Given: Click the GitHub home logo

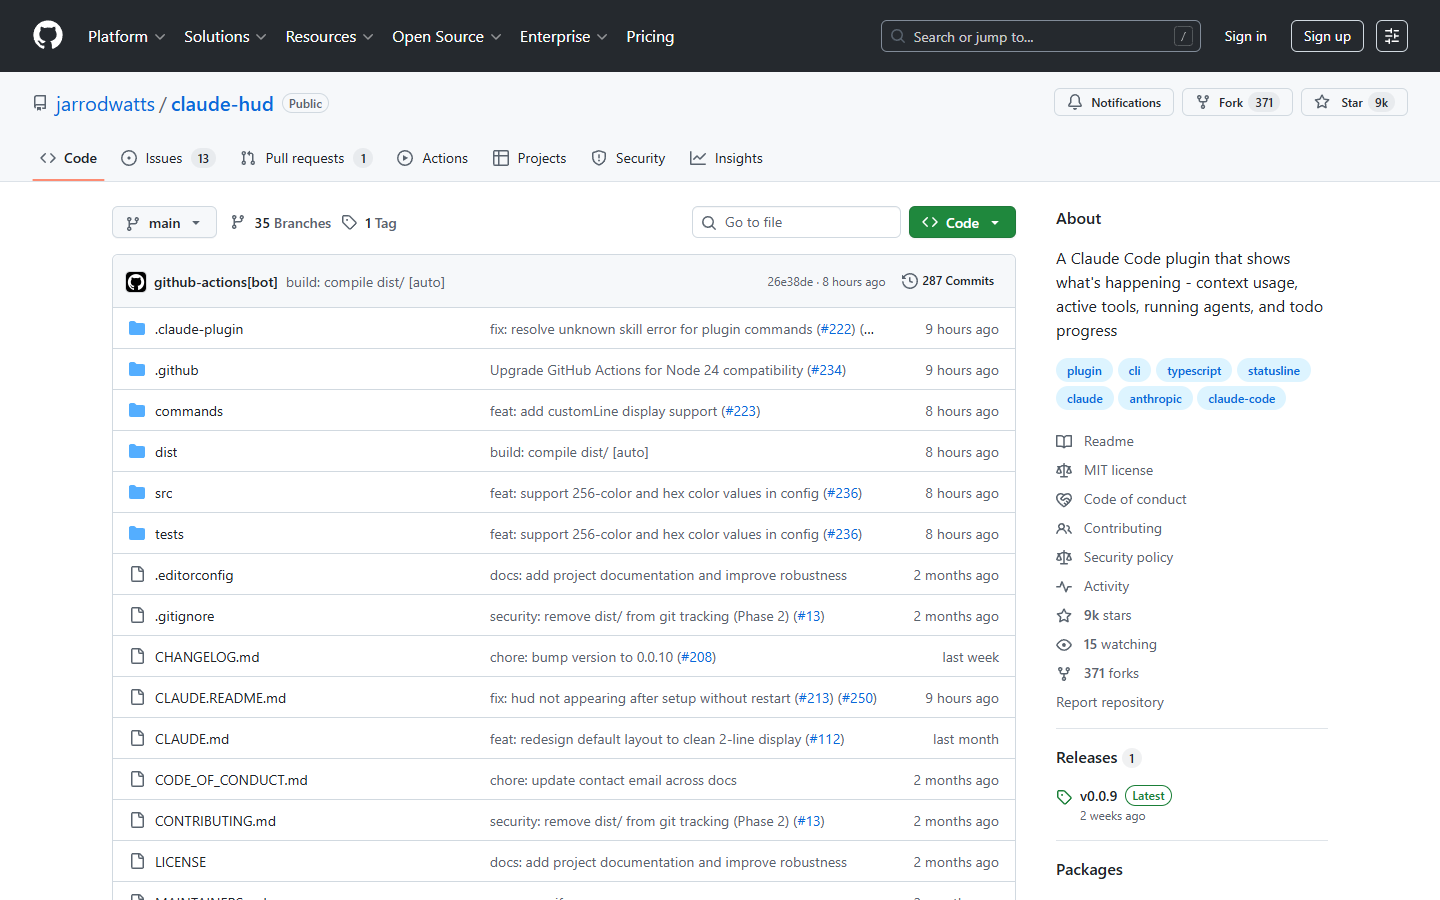Looking at the screenshot, I should pyautogui.click(x=47, y=36).
